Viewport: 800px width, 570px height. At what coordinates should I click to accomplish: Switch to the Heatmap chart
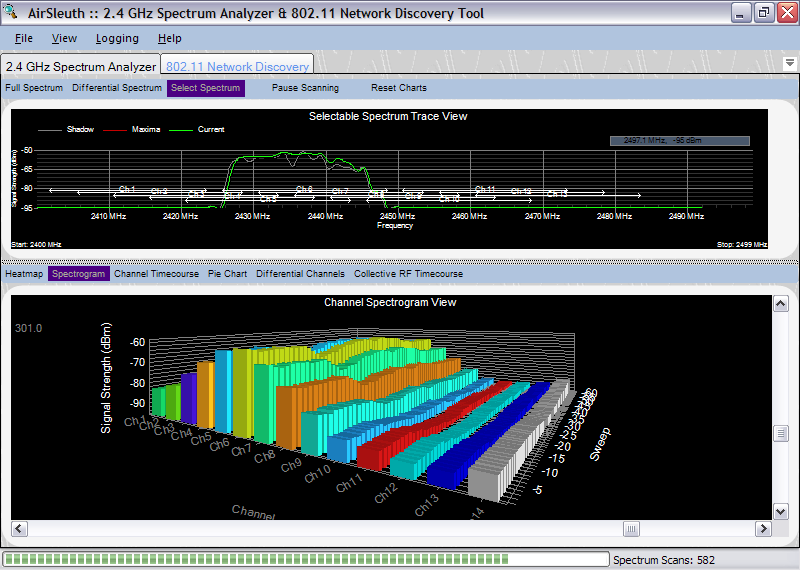tap(24, 274)
